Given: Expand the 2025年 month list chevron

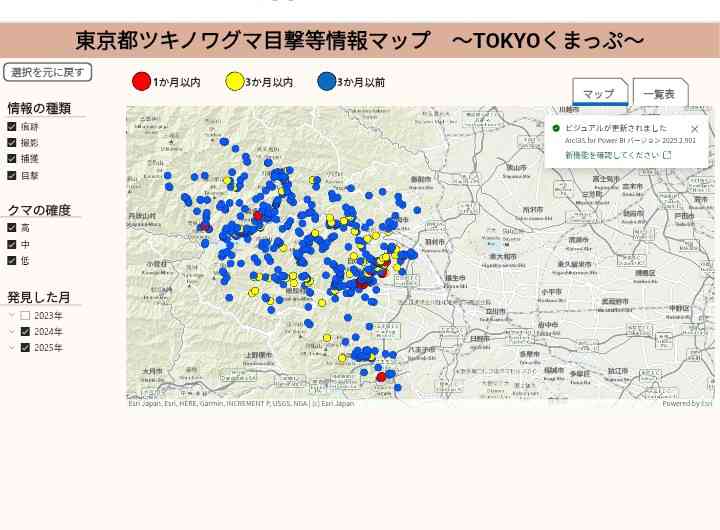Looking at the screenshot, I should [12, 348].
